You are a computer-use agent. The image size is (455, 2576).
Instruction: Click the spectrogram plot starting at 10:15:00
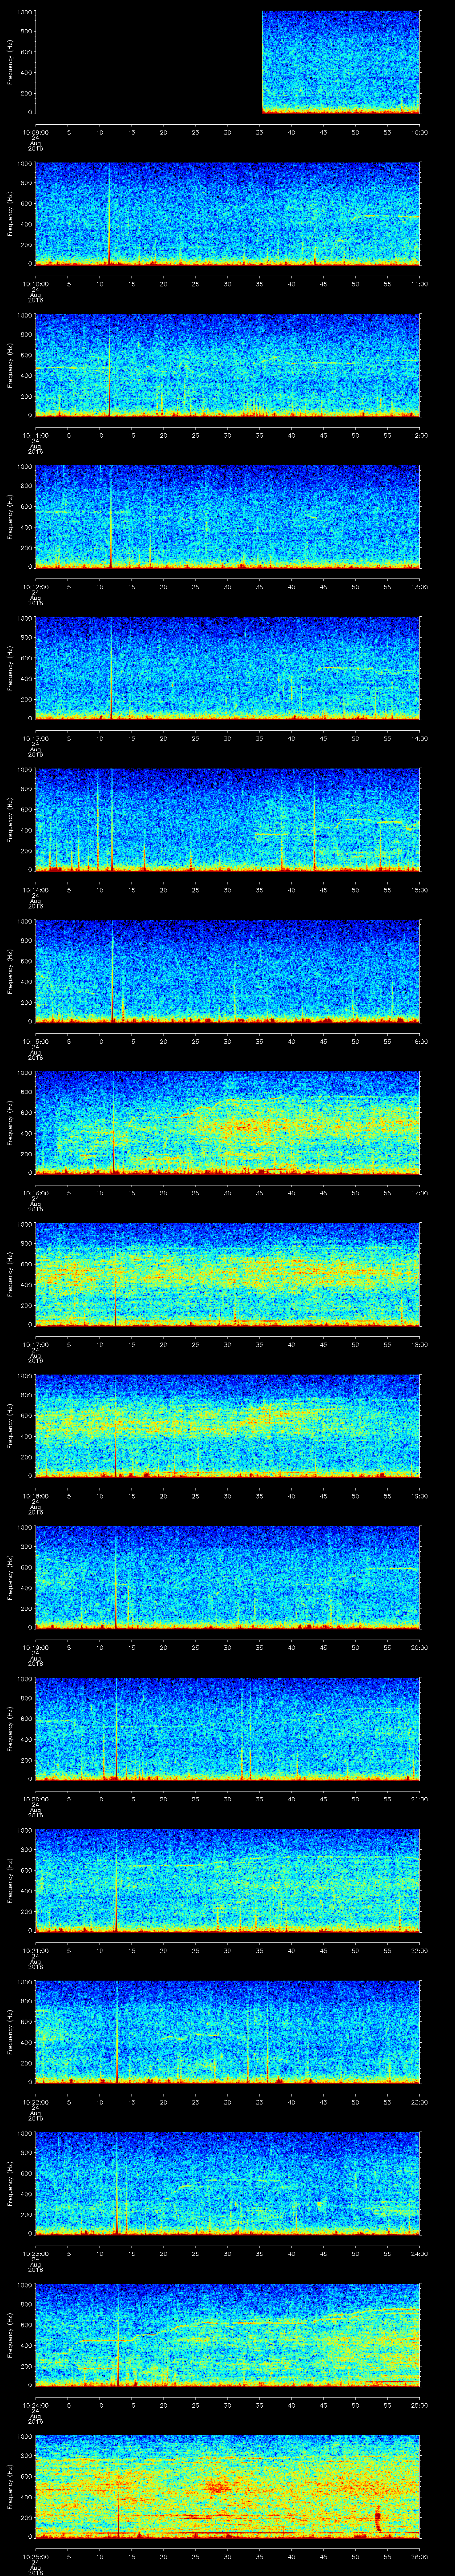coord(227,972)
